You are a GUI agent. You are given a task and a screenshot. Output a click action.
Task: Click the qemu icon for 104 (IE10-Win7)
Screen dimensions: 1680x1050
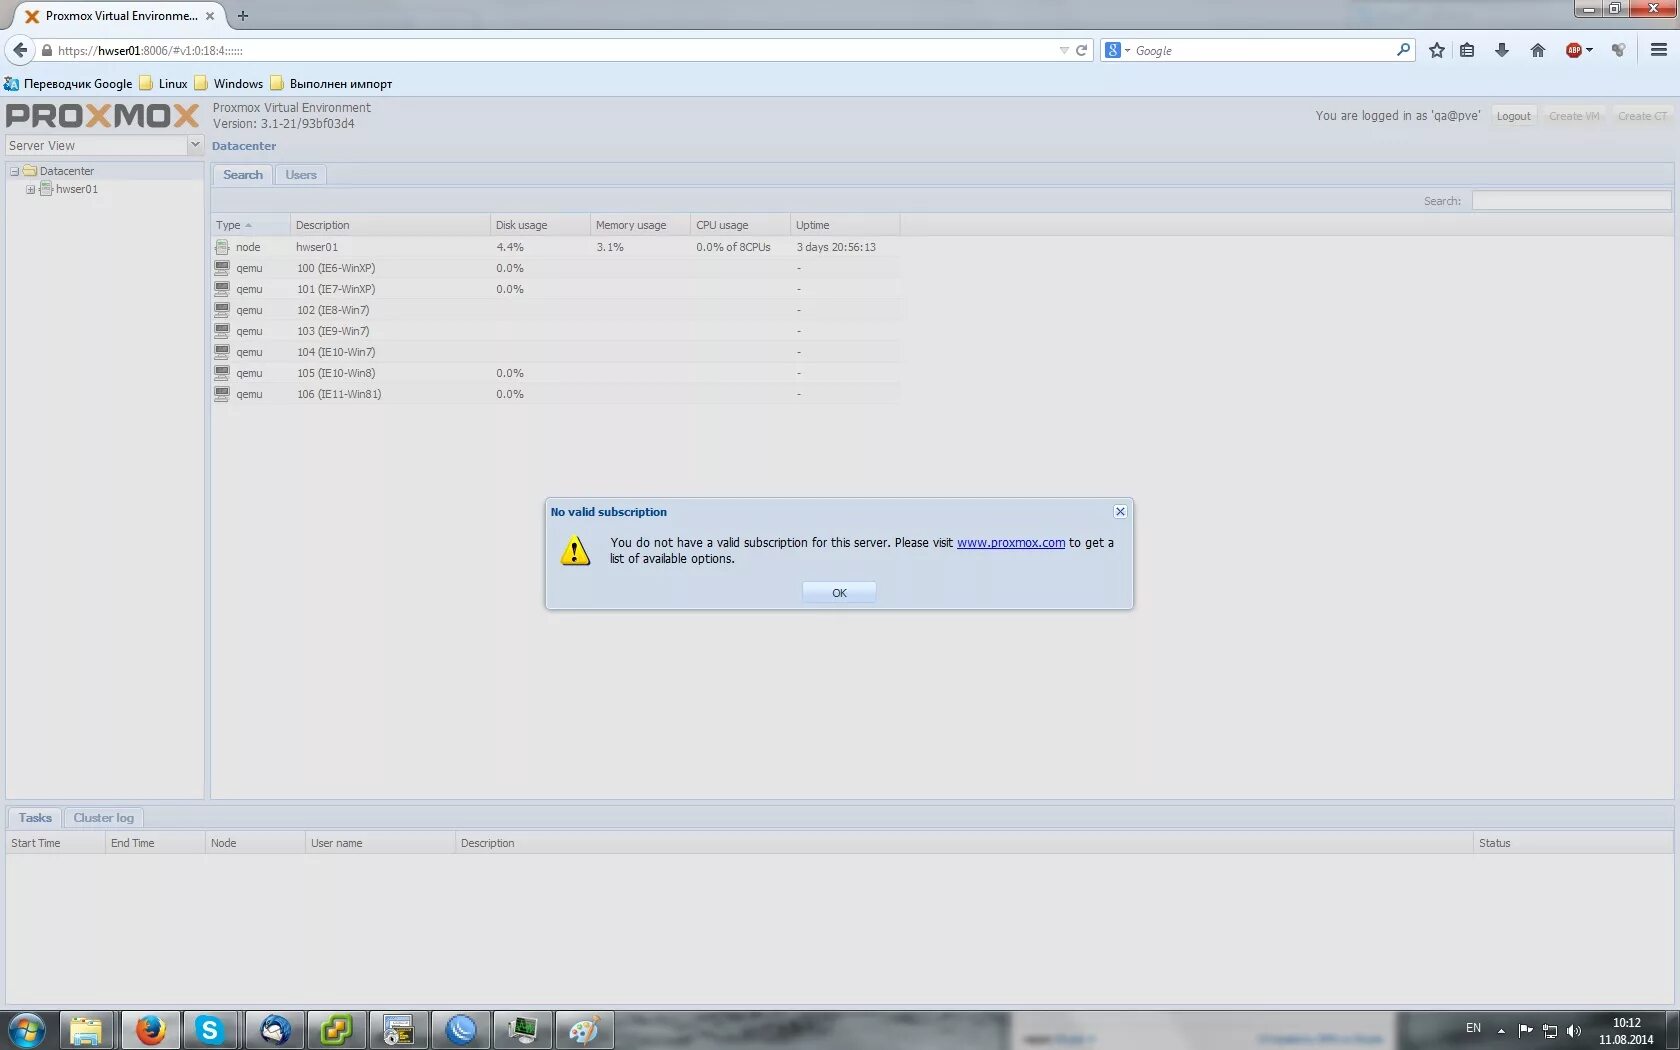coord(222,352)
